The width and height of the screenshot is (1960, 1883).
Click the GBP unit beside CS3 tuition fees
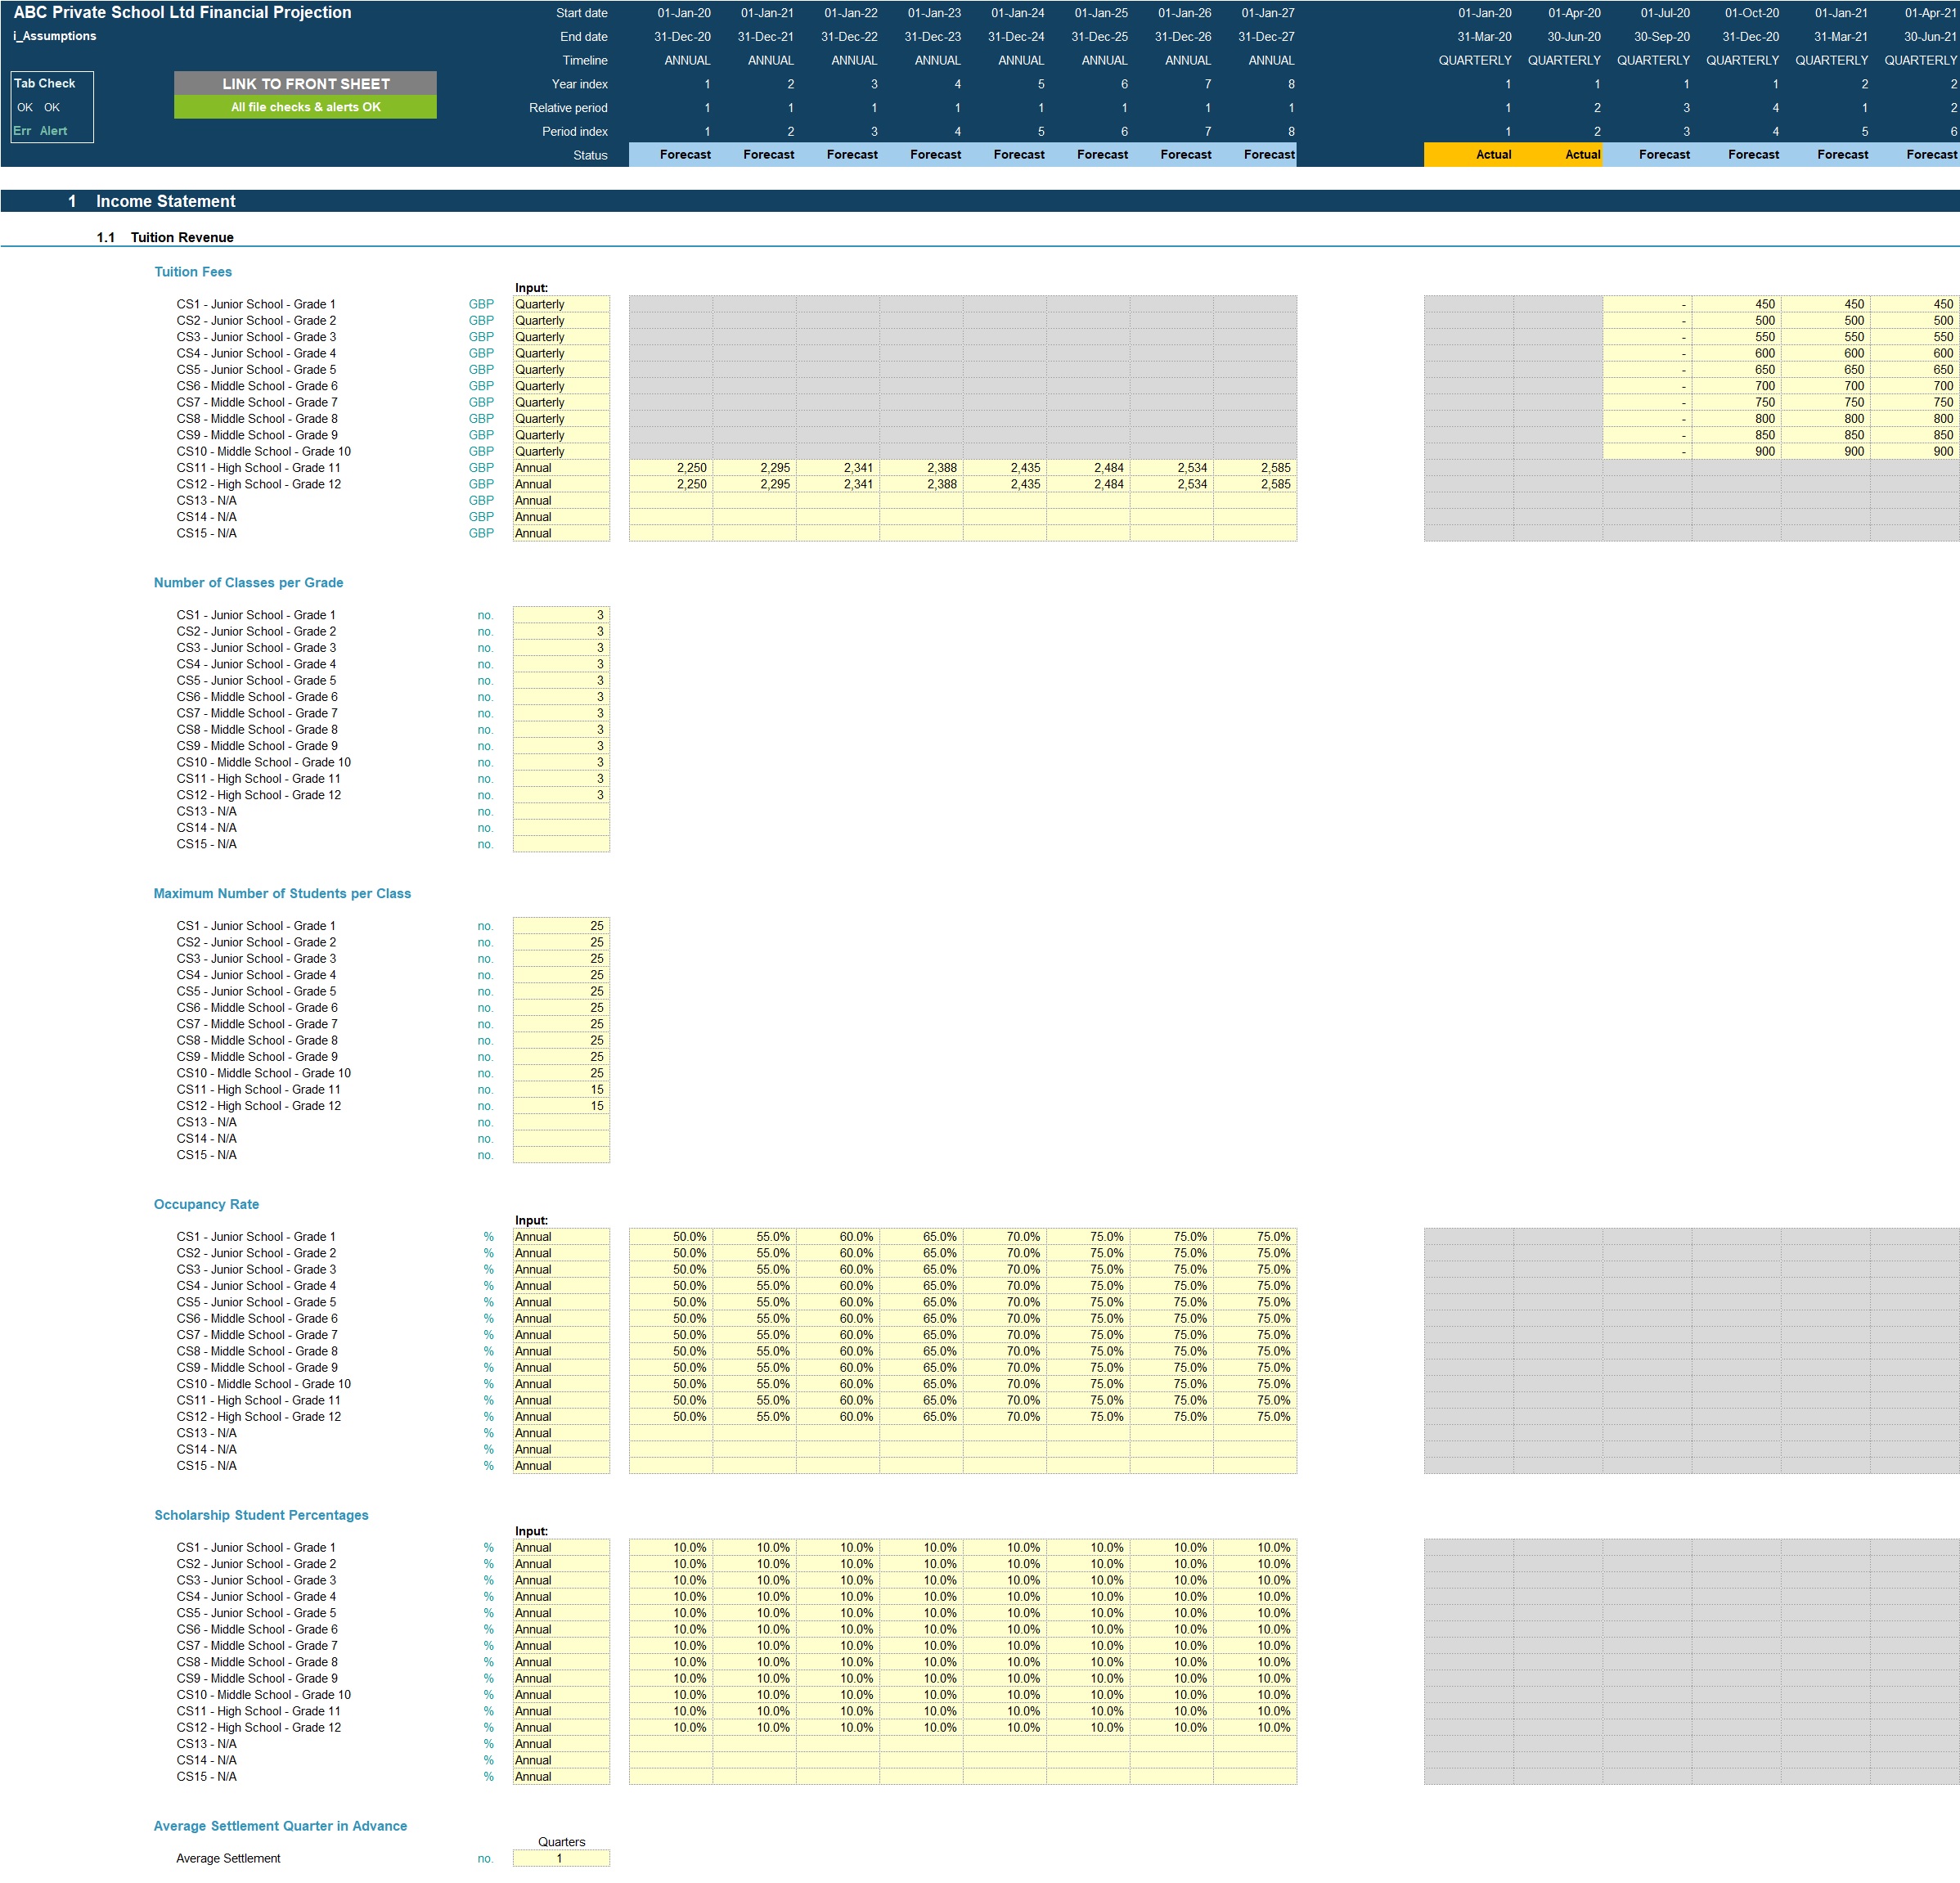point(481,337)
